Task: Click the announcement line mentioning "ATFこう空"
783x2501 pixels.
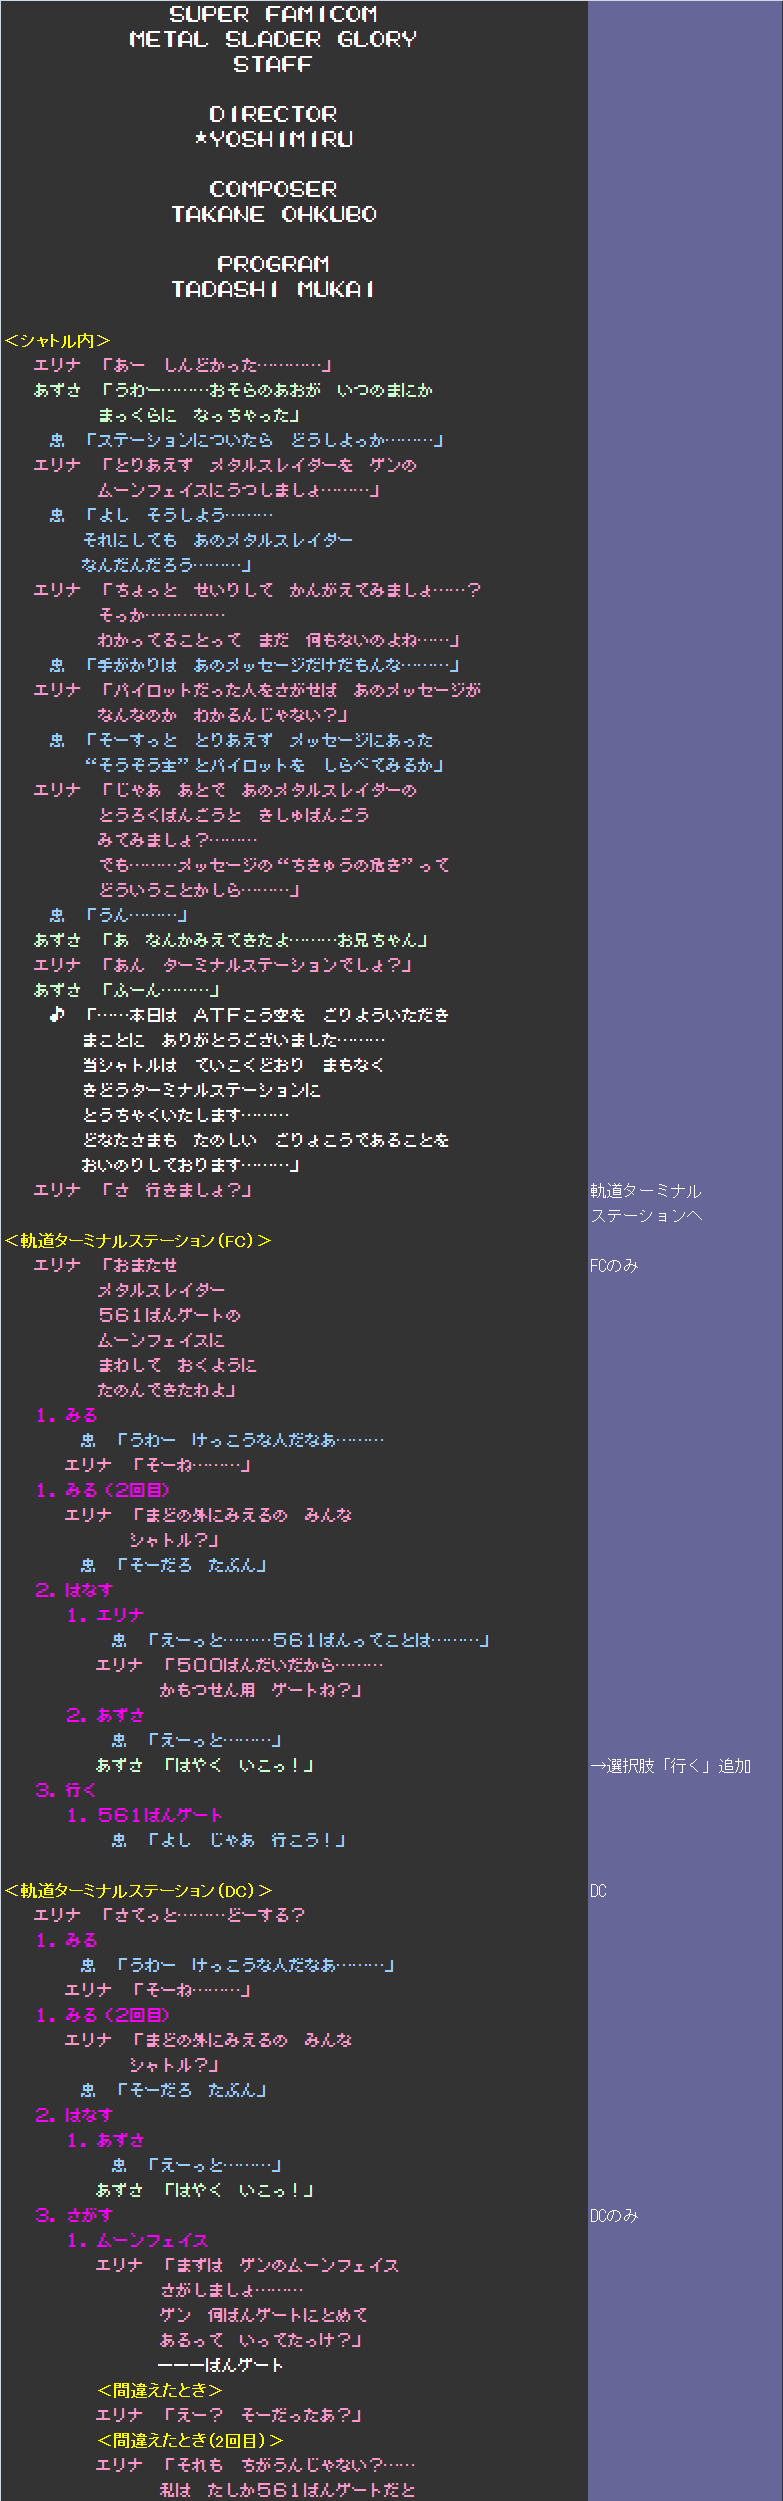Action: tap(266, 1015)
